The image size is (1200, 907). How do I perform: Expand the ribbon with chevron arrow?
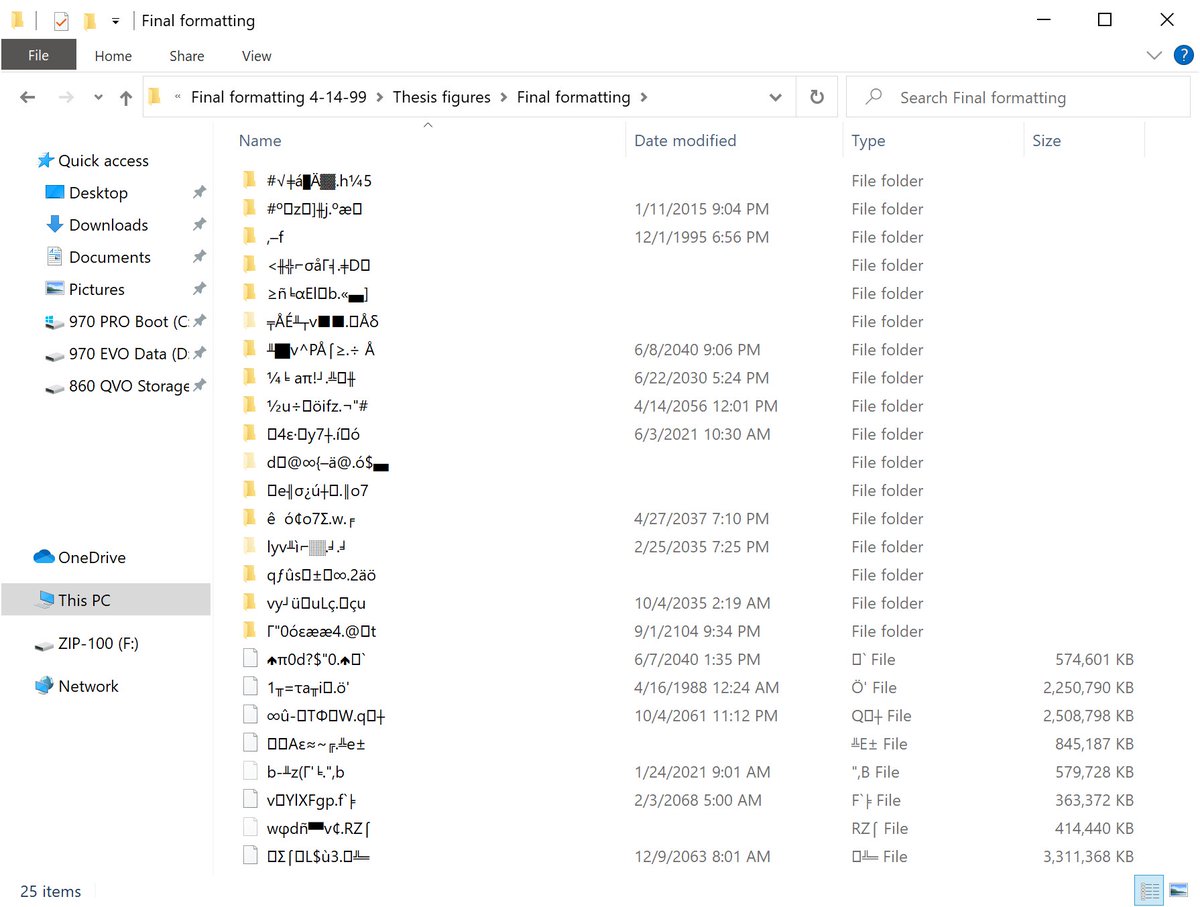1155,55
